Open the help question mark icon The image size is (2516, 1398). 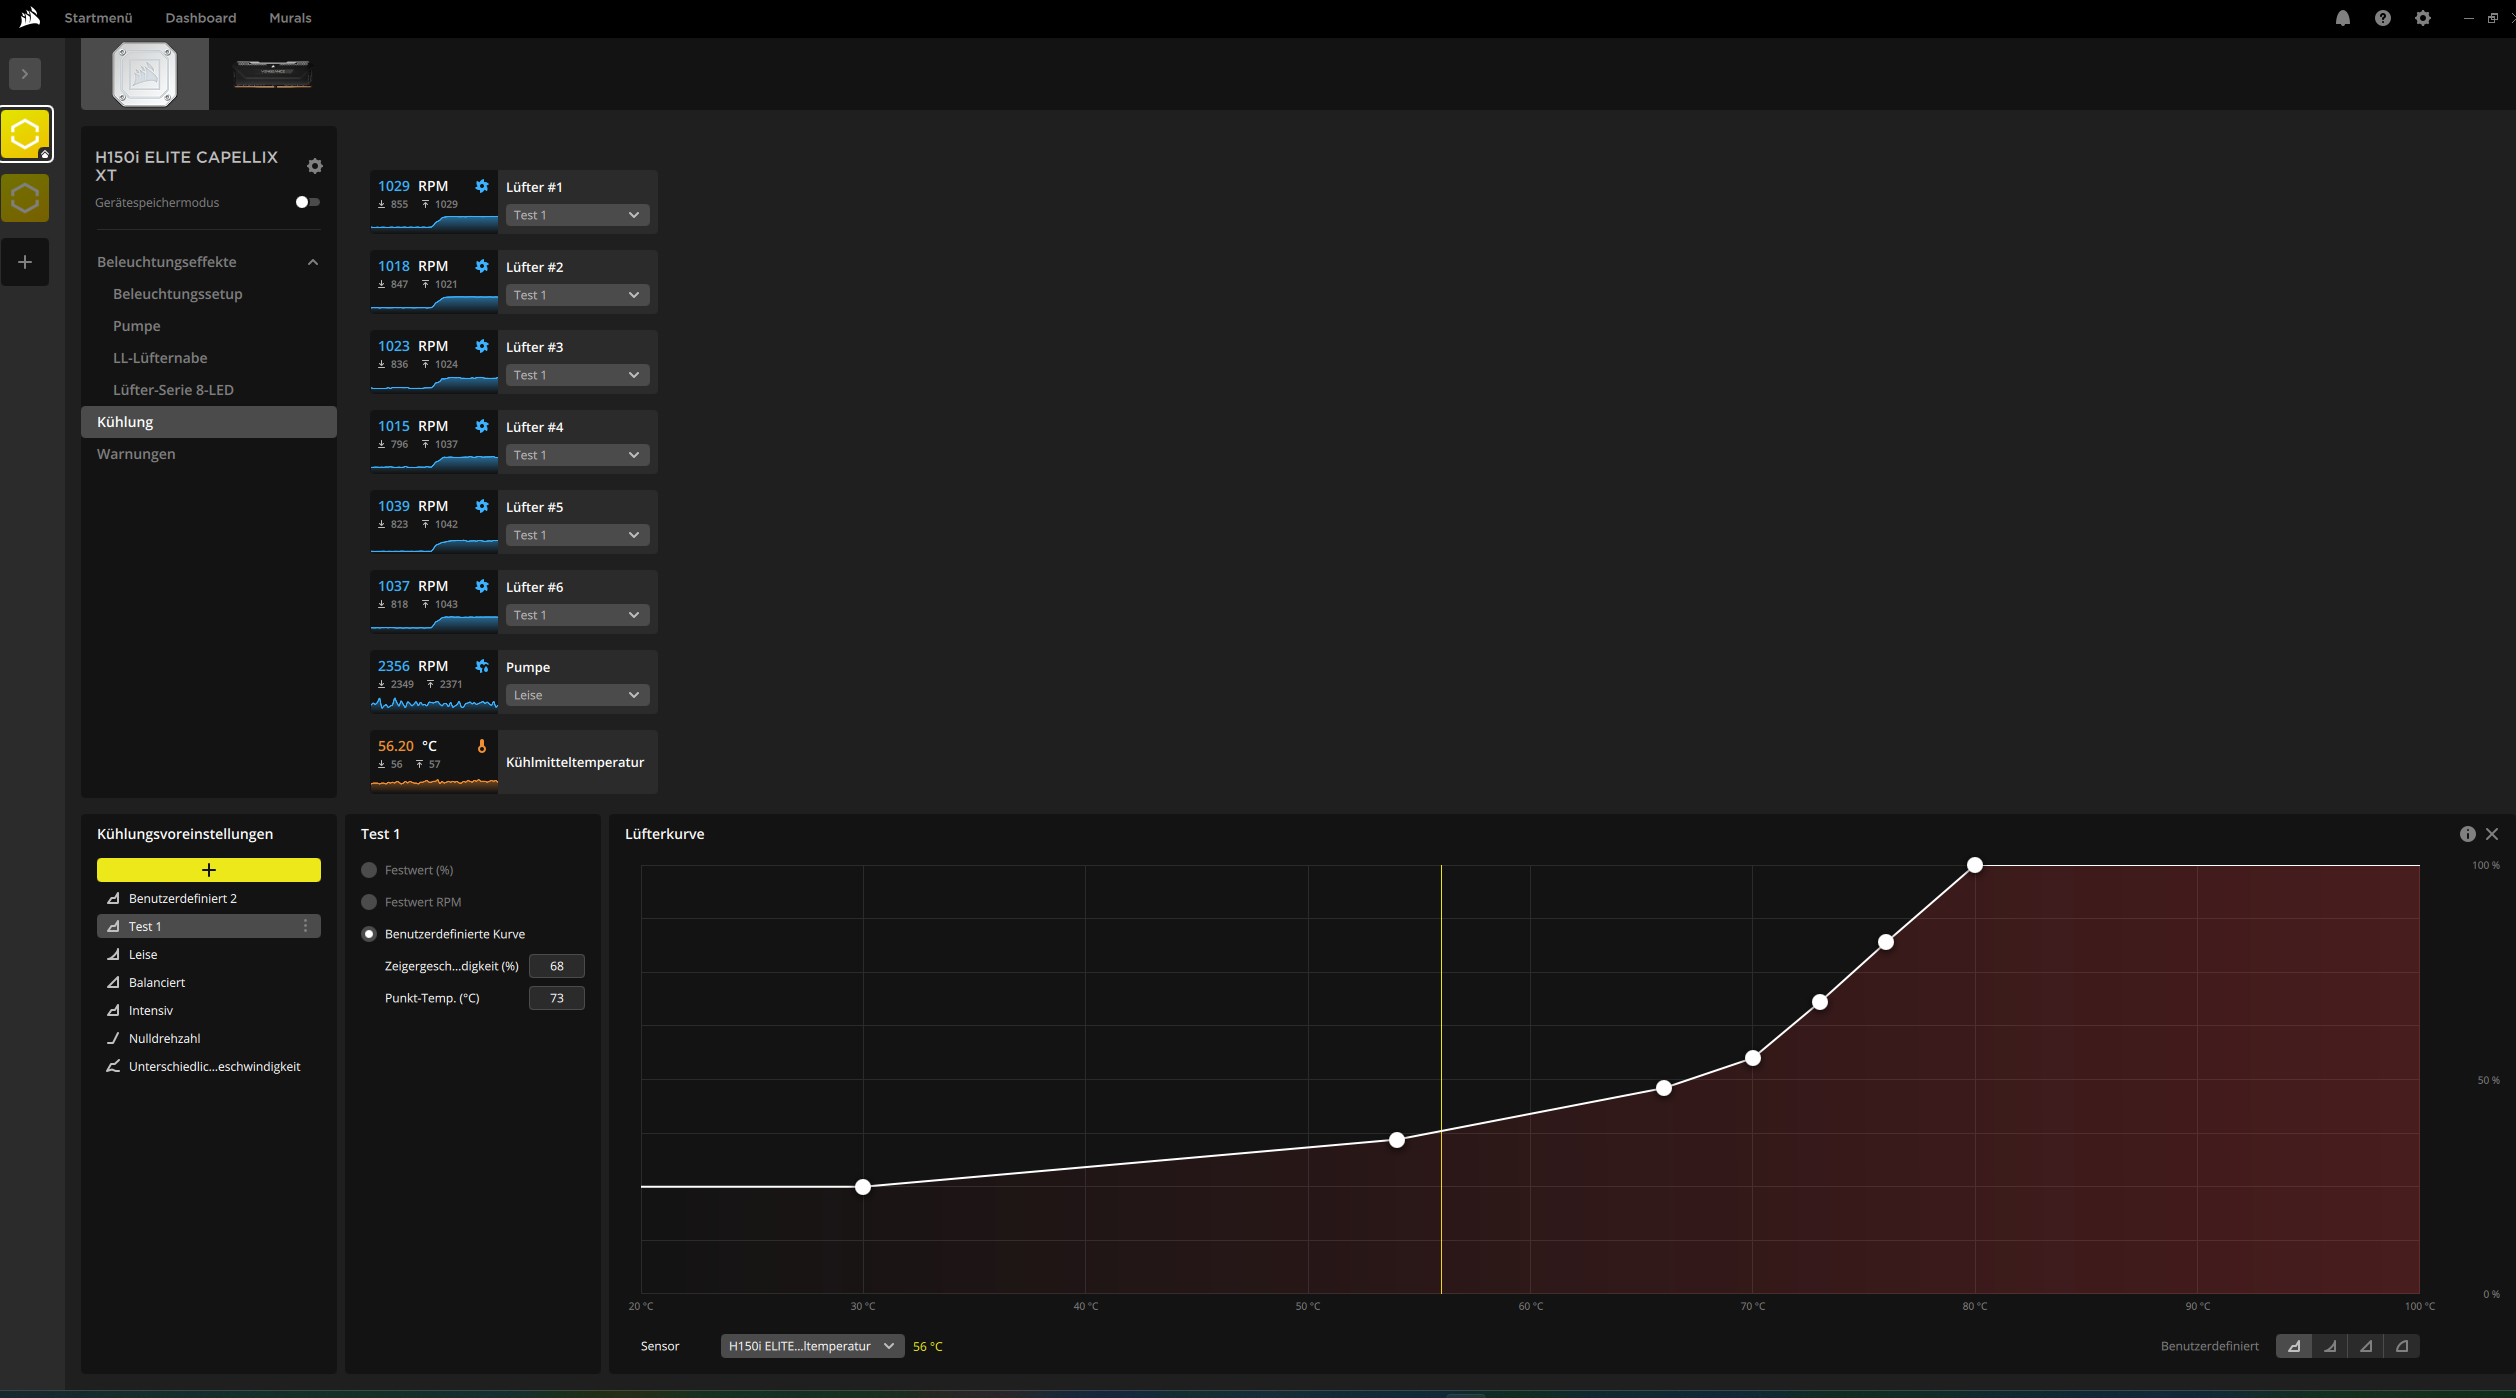(2383, 18)
